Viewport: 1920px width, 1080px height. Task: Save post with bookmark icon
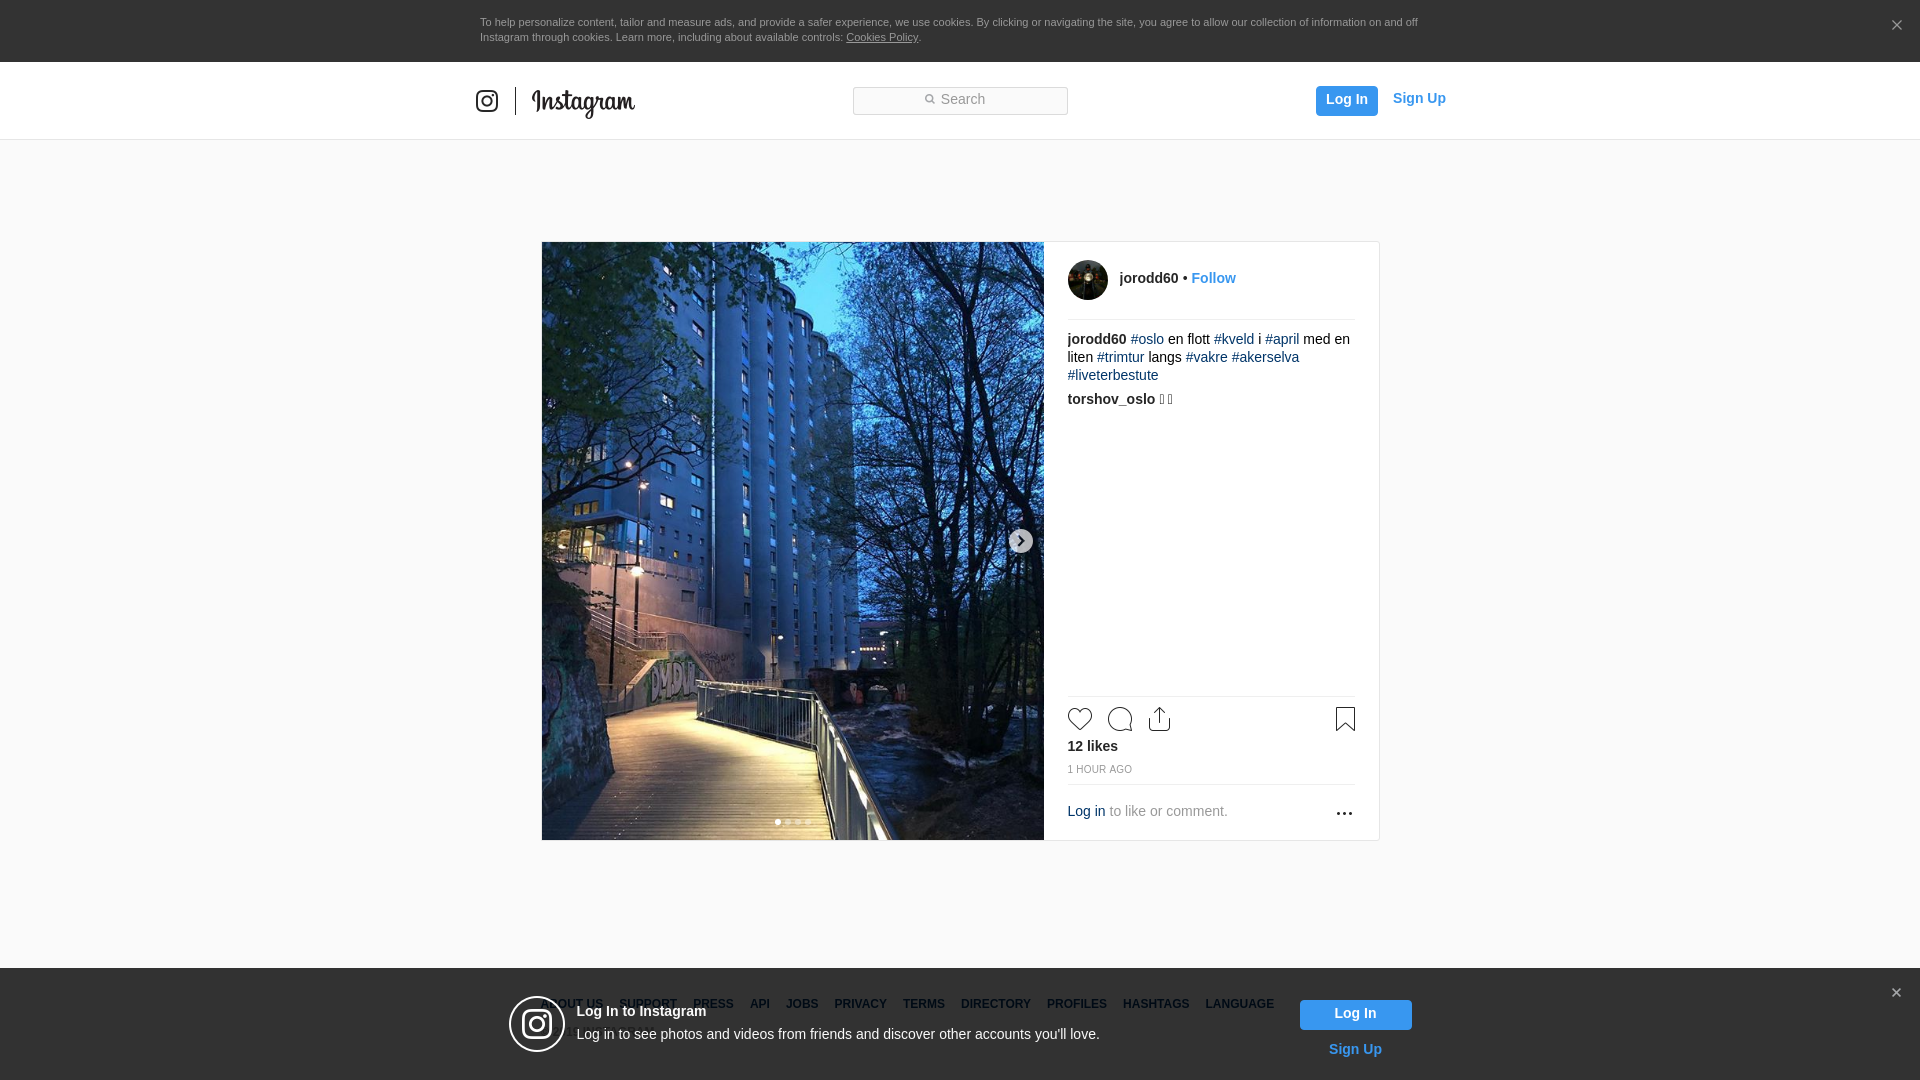[x=1345, y=719]
